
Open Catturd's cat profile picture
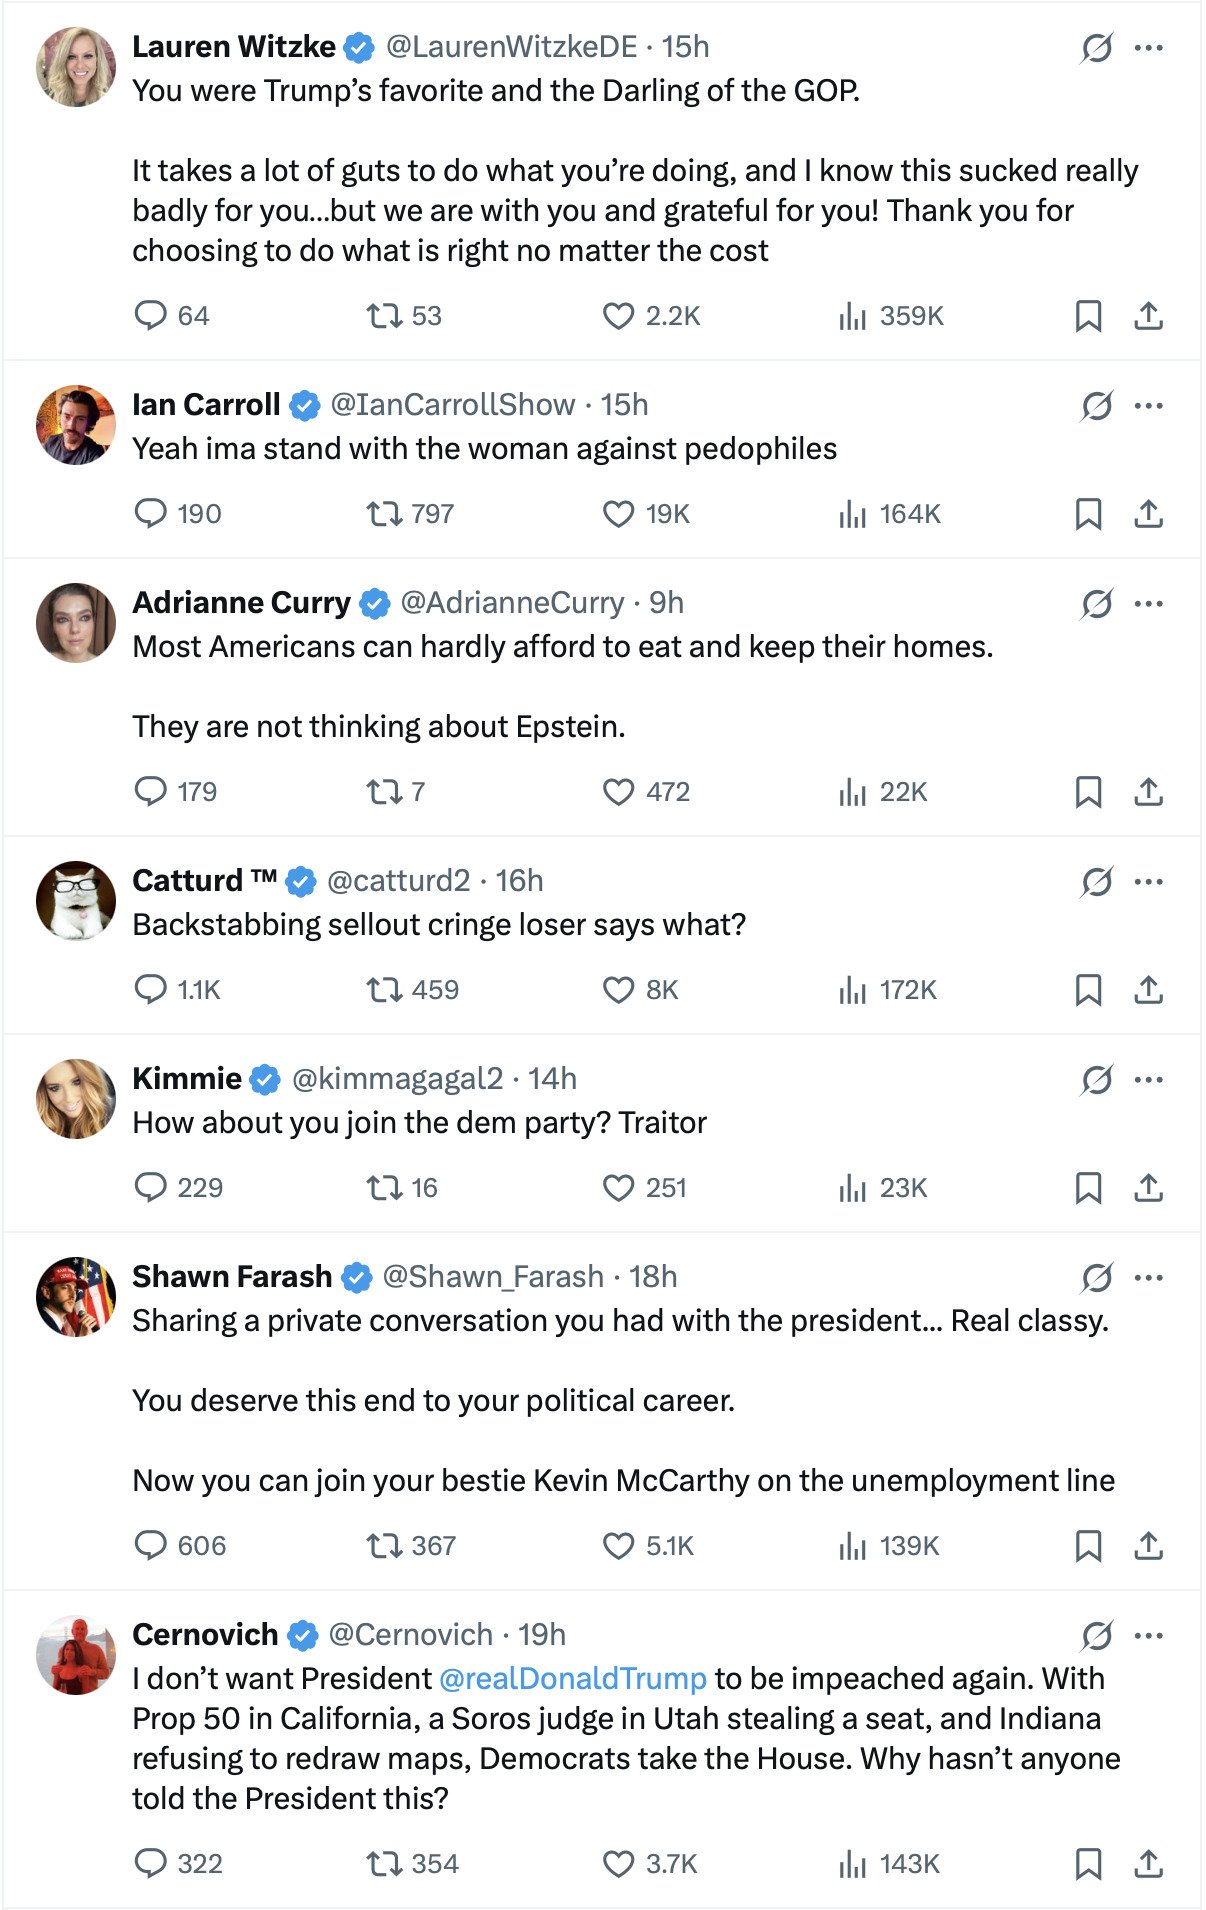point(76,900)
